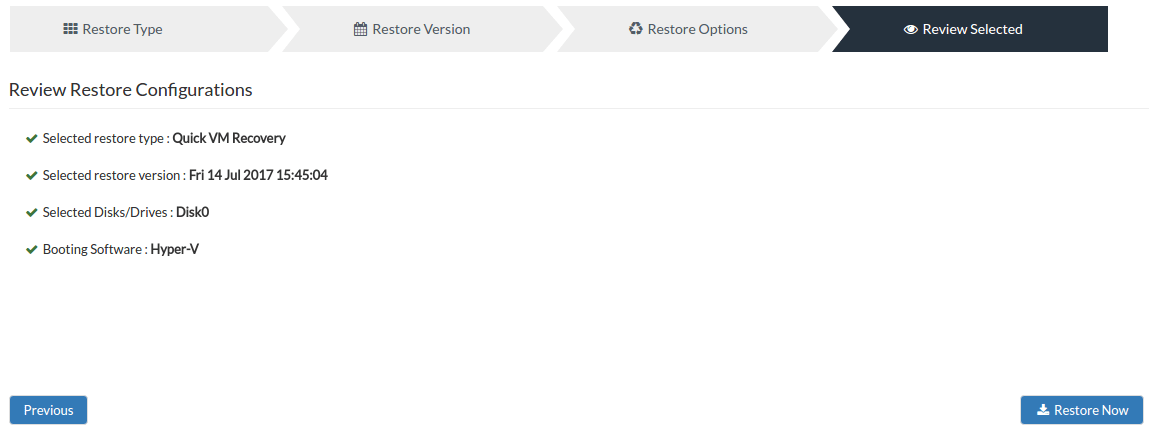1150x434 pixels.
Task: Click the 'Booting Software :' label
Action: pyautogui.click(x=95, y=249)
